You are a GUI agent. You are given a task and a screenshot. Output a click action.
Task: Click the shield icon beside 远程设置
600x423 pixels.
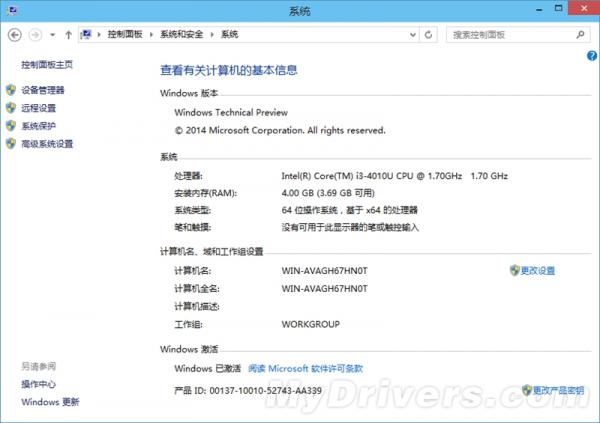click(11, 108)
